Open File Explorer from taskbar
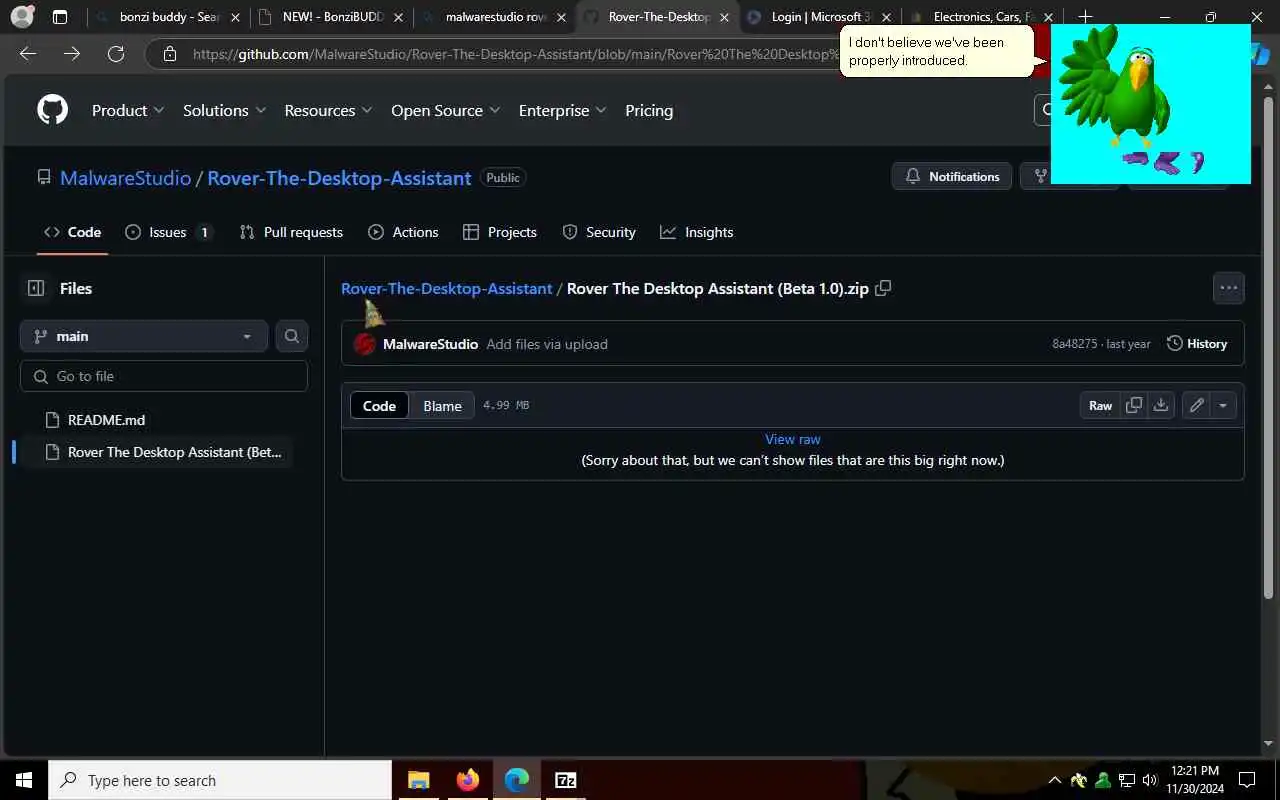 click(x=418, y=780)
